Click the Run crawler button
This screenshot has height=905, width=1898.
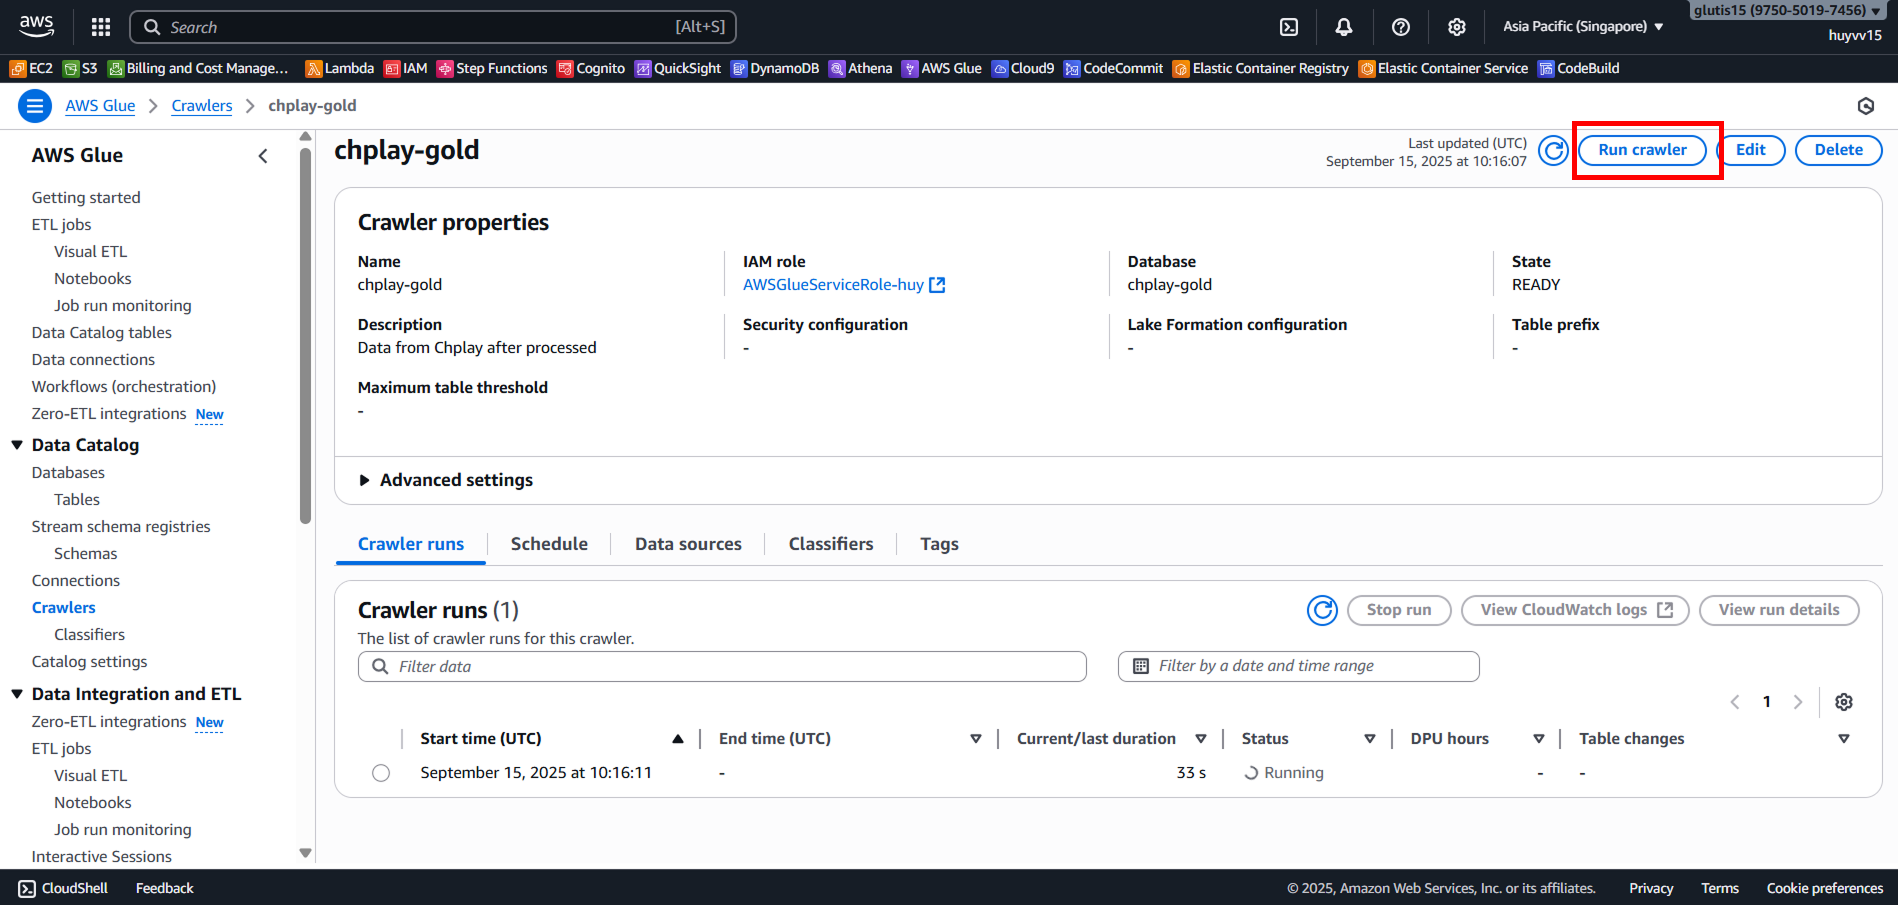(1642, 150)
